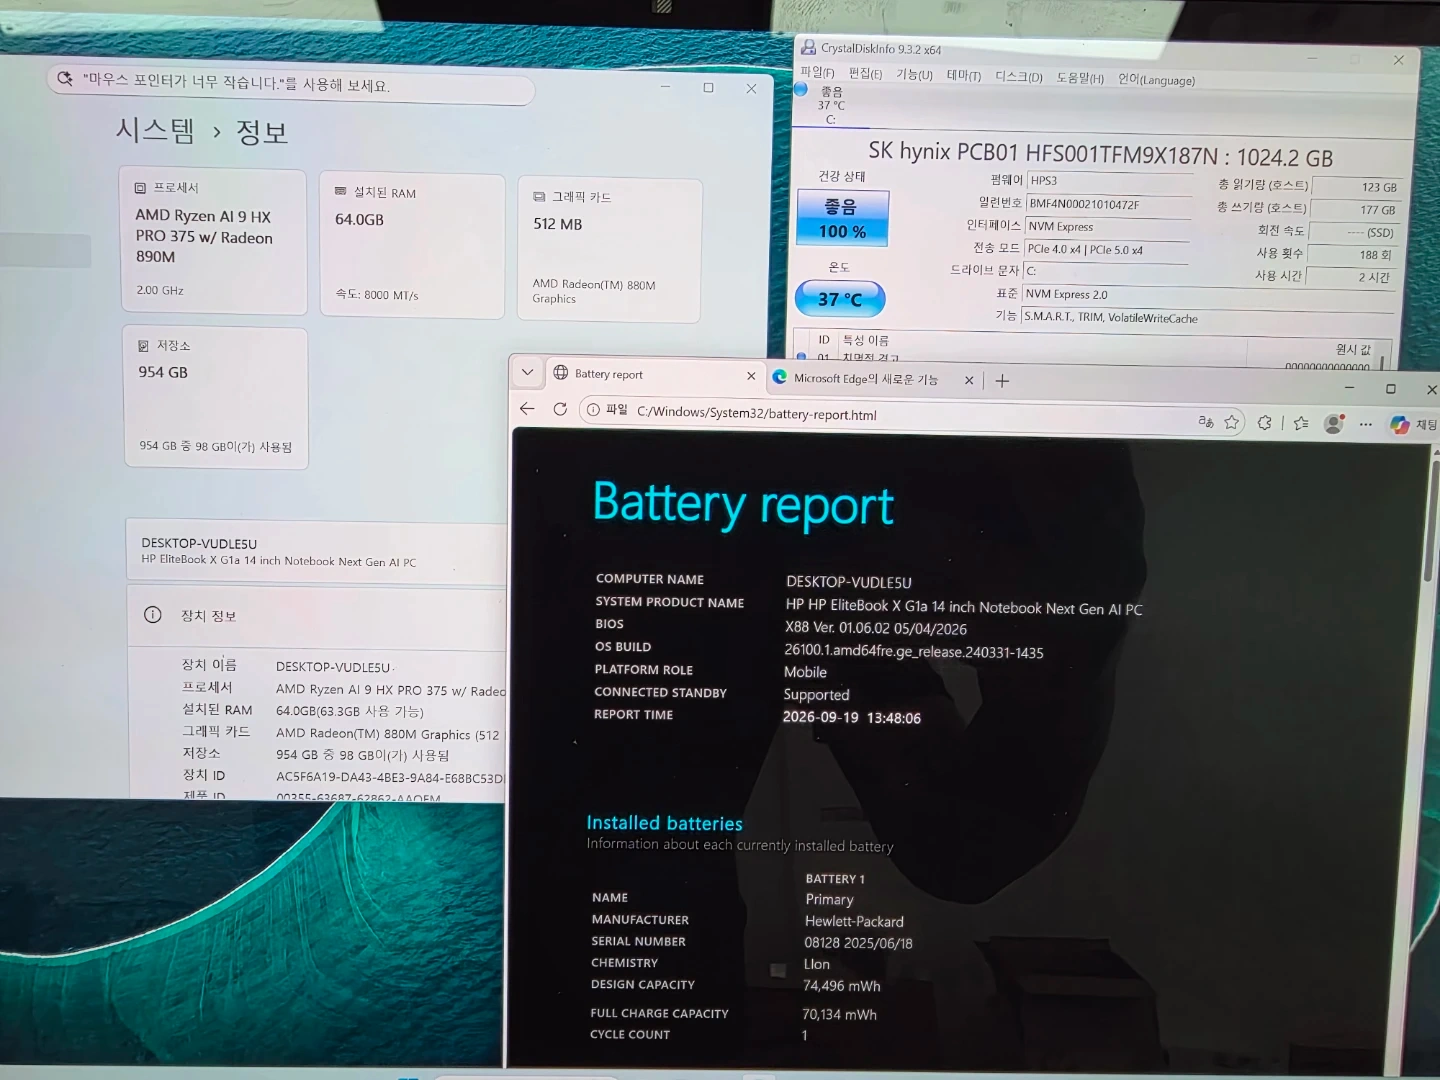Click the full charge capacity value 70,134 mWh
Viewport: 1440px width, 1080px height.
pos(839,1014)
